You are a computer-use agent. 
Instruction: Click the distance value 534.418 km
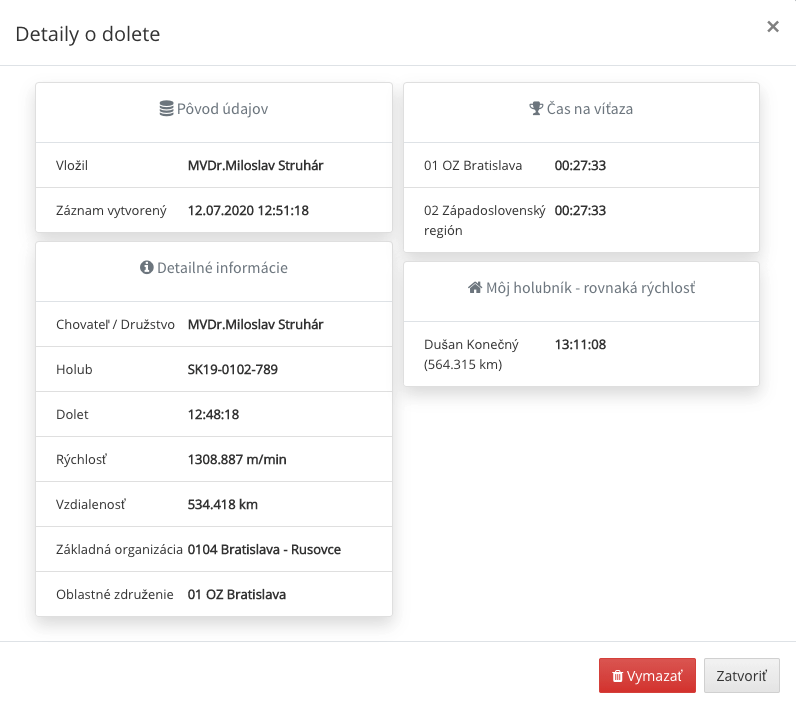tap(222, 505)
